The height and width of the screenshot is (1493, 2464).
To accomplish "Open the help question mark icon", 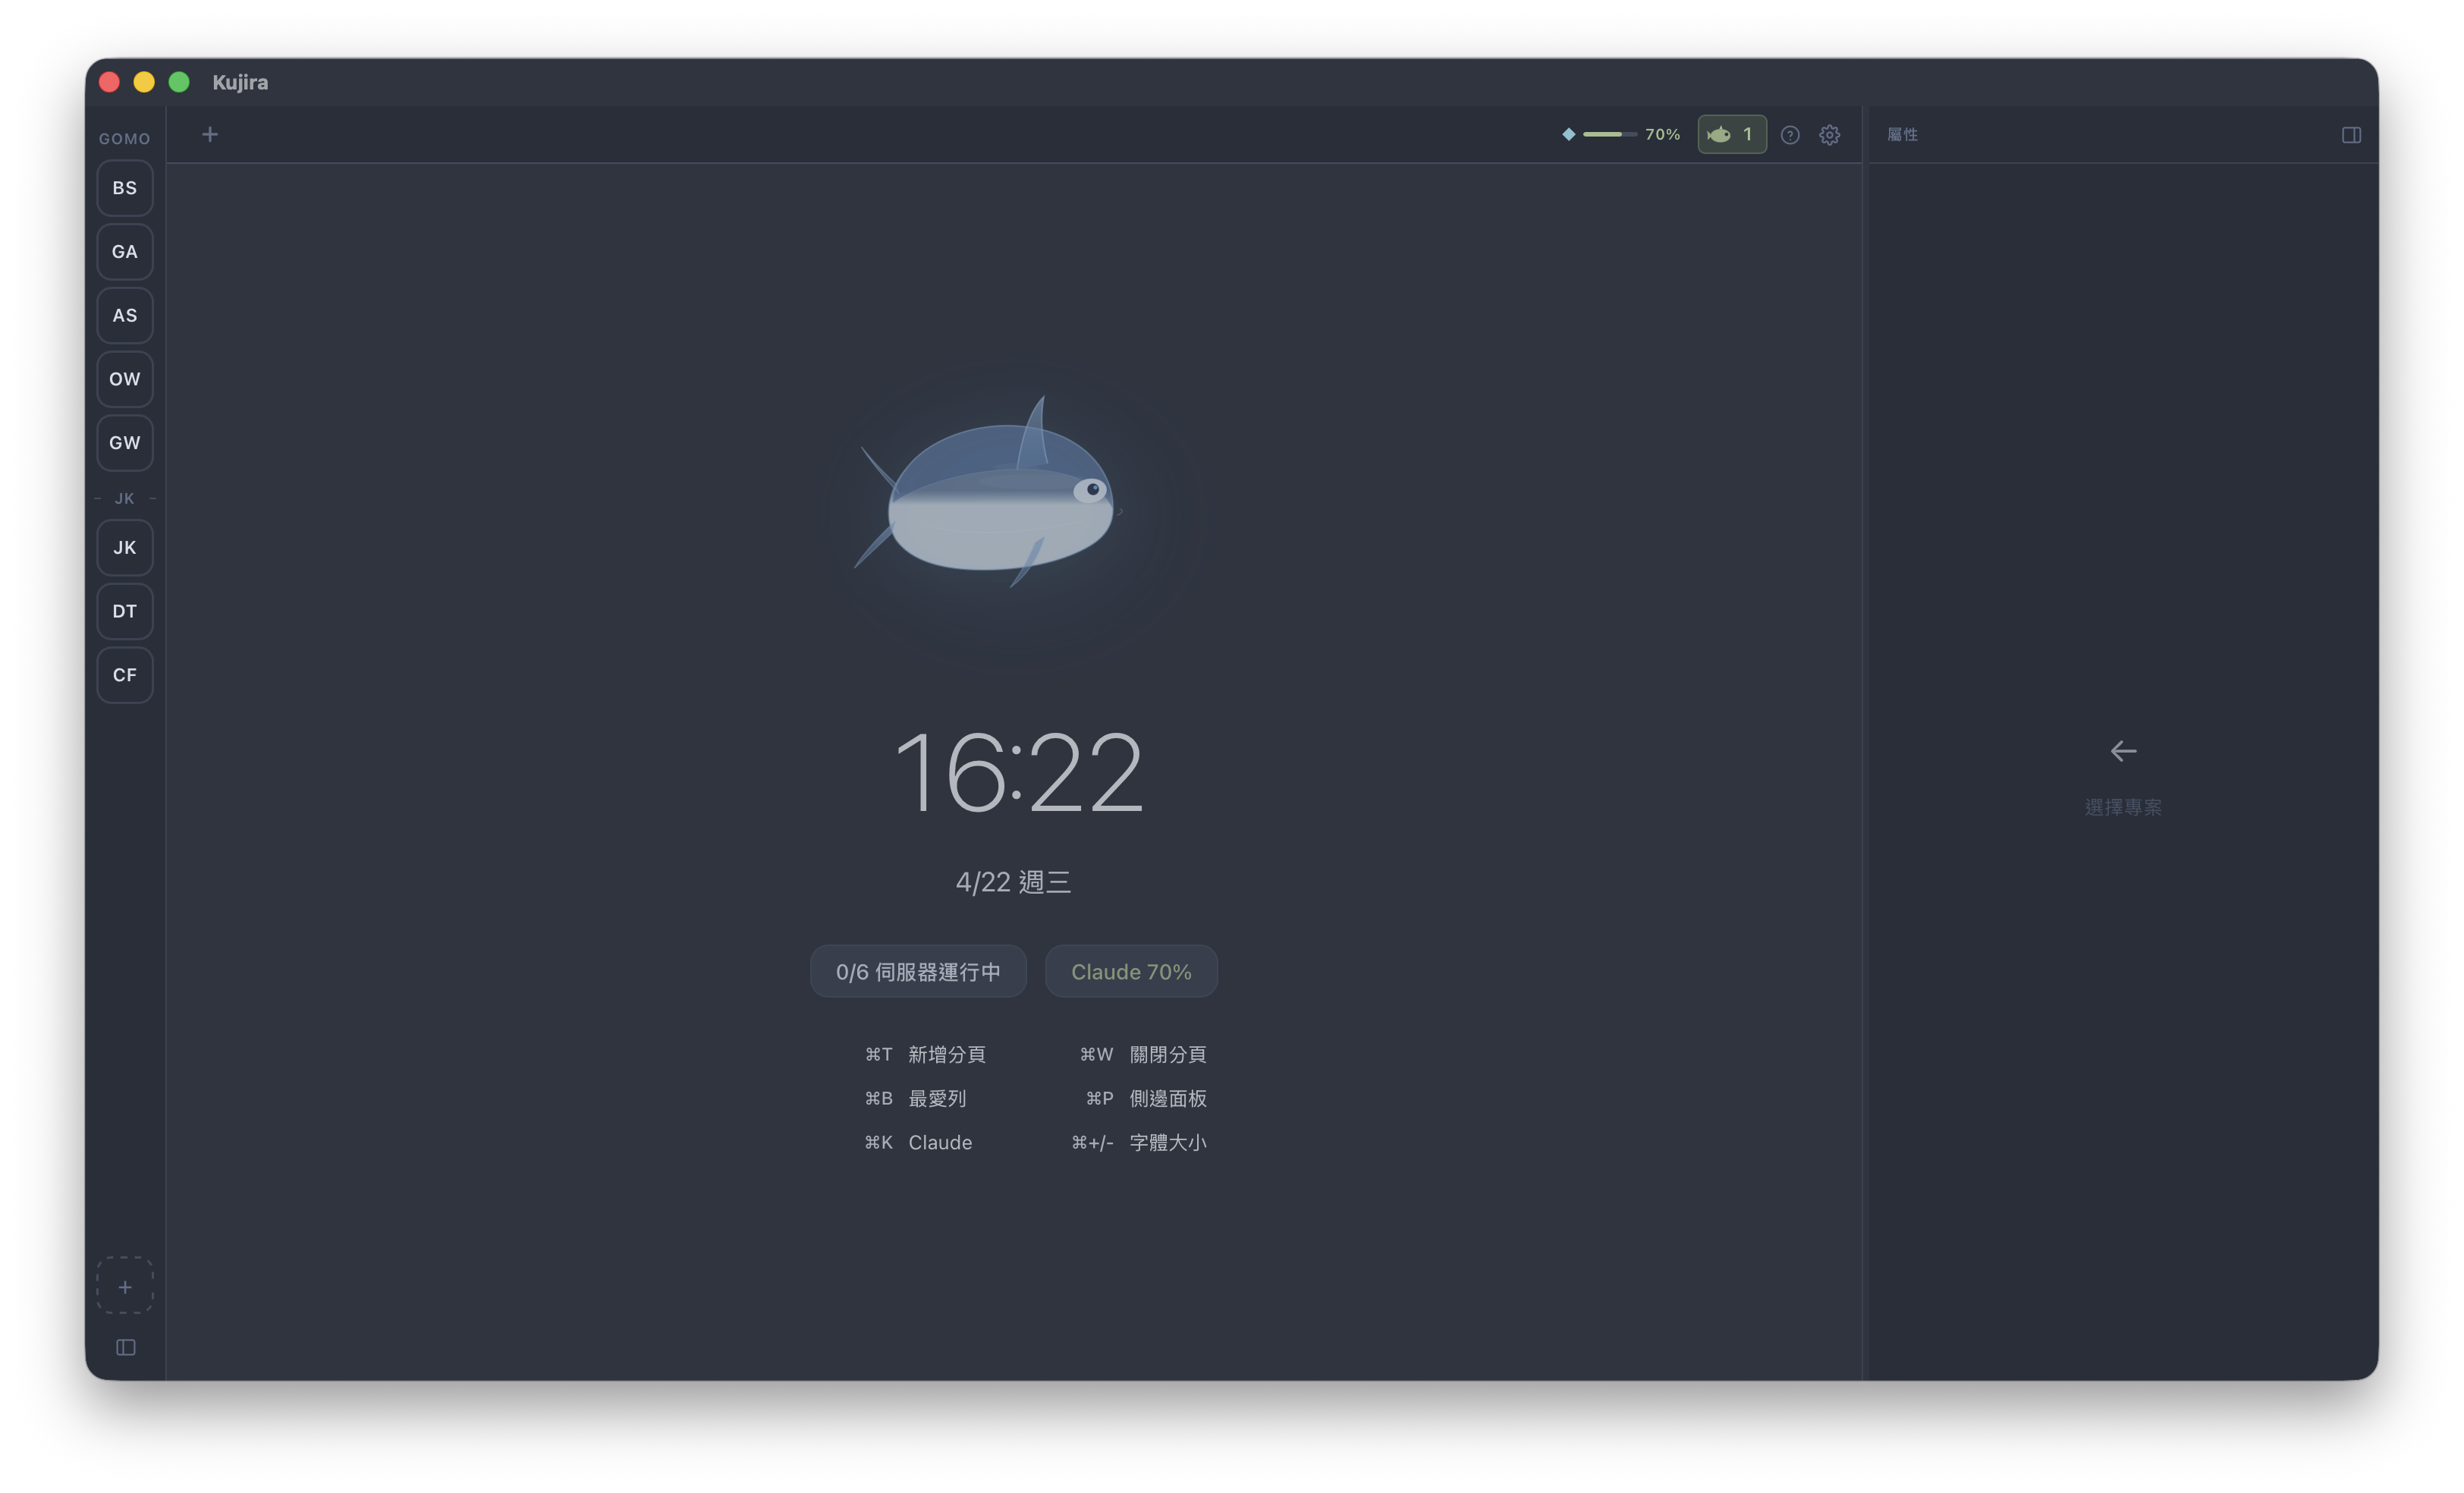I will coord(1790,135).
